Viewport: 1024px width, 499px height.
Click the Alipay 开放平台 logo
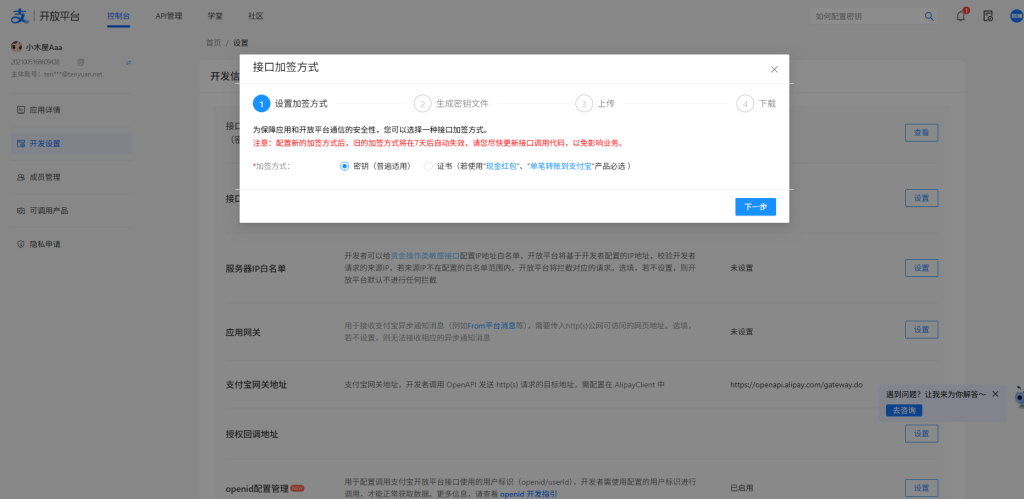click(45, 16)
